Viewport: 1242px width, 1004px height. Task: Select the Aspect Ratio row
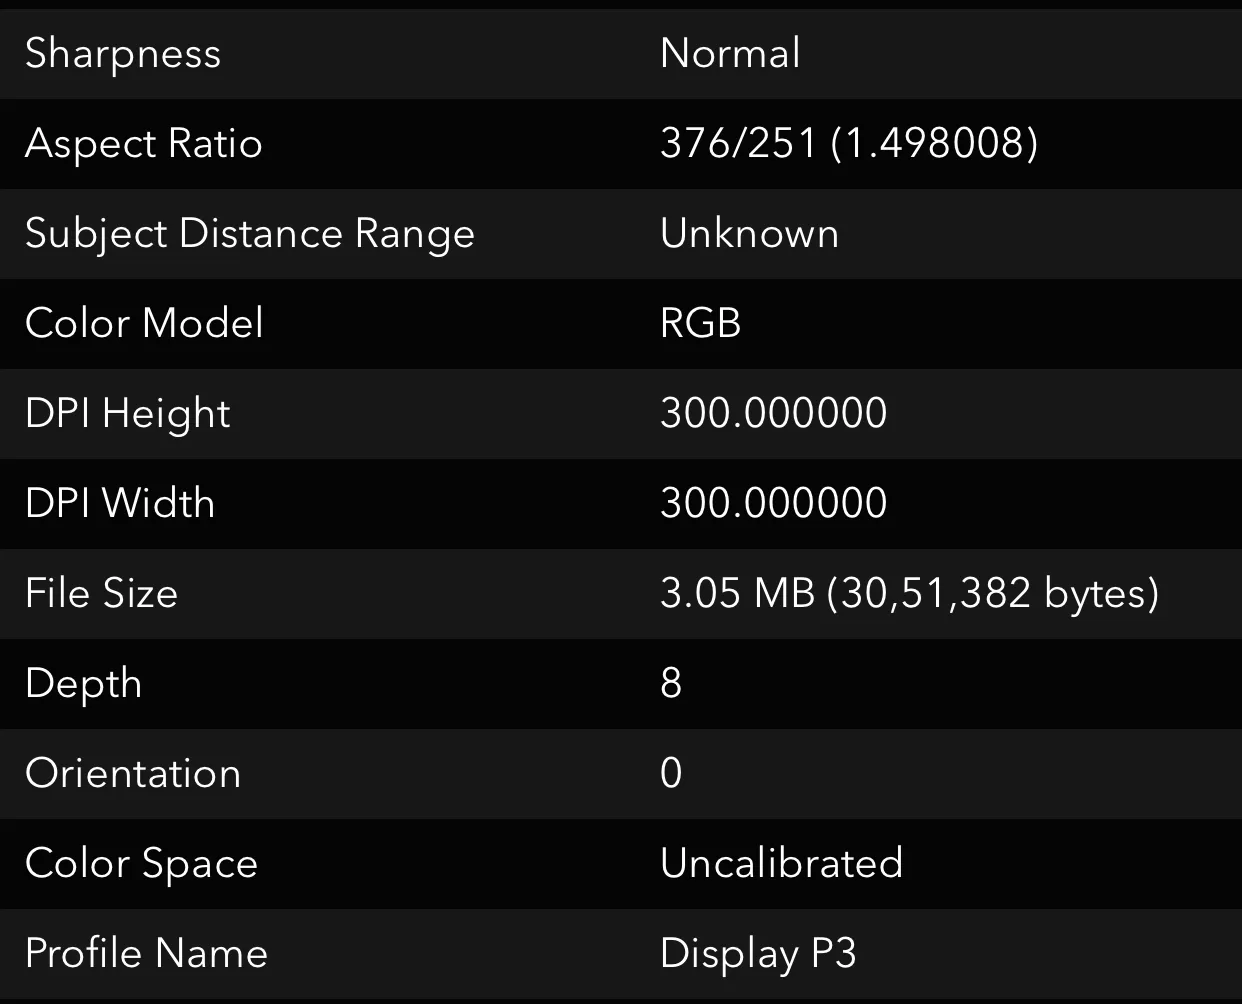click(144, 144)
